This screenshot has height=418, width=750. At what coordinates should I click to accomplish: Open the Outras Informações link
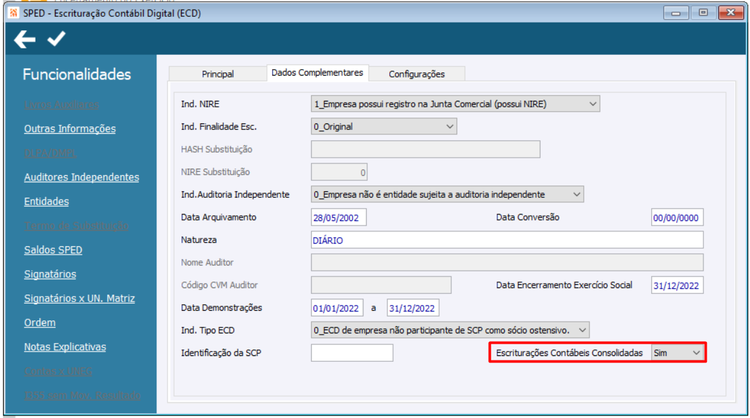coord(70,129)
